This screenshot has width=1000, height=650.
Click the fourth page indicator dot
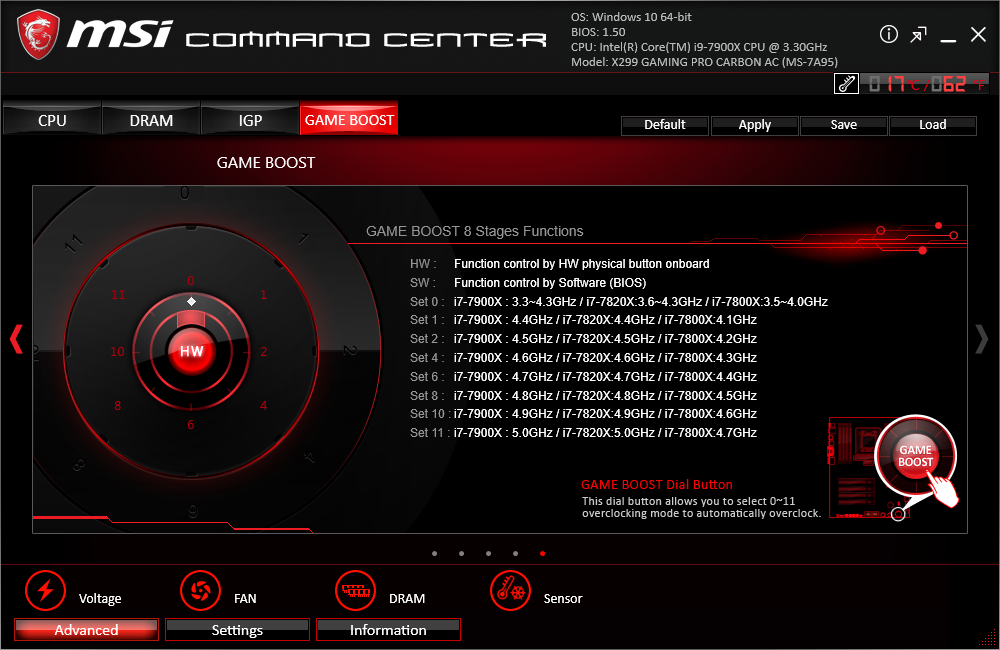pyautogui.click(x=515, y=554)
